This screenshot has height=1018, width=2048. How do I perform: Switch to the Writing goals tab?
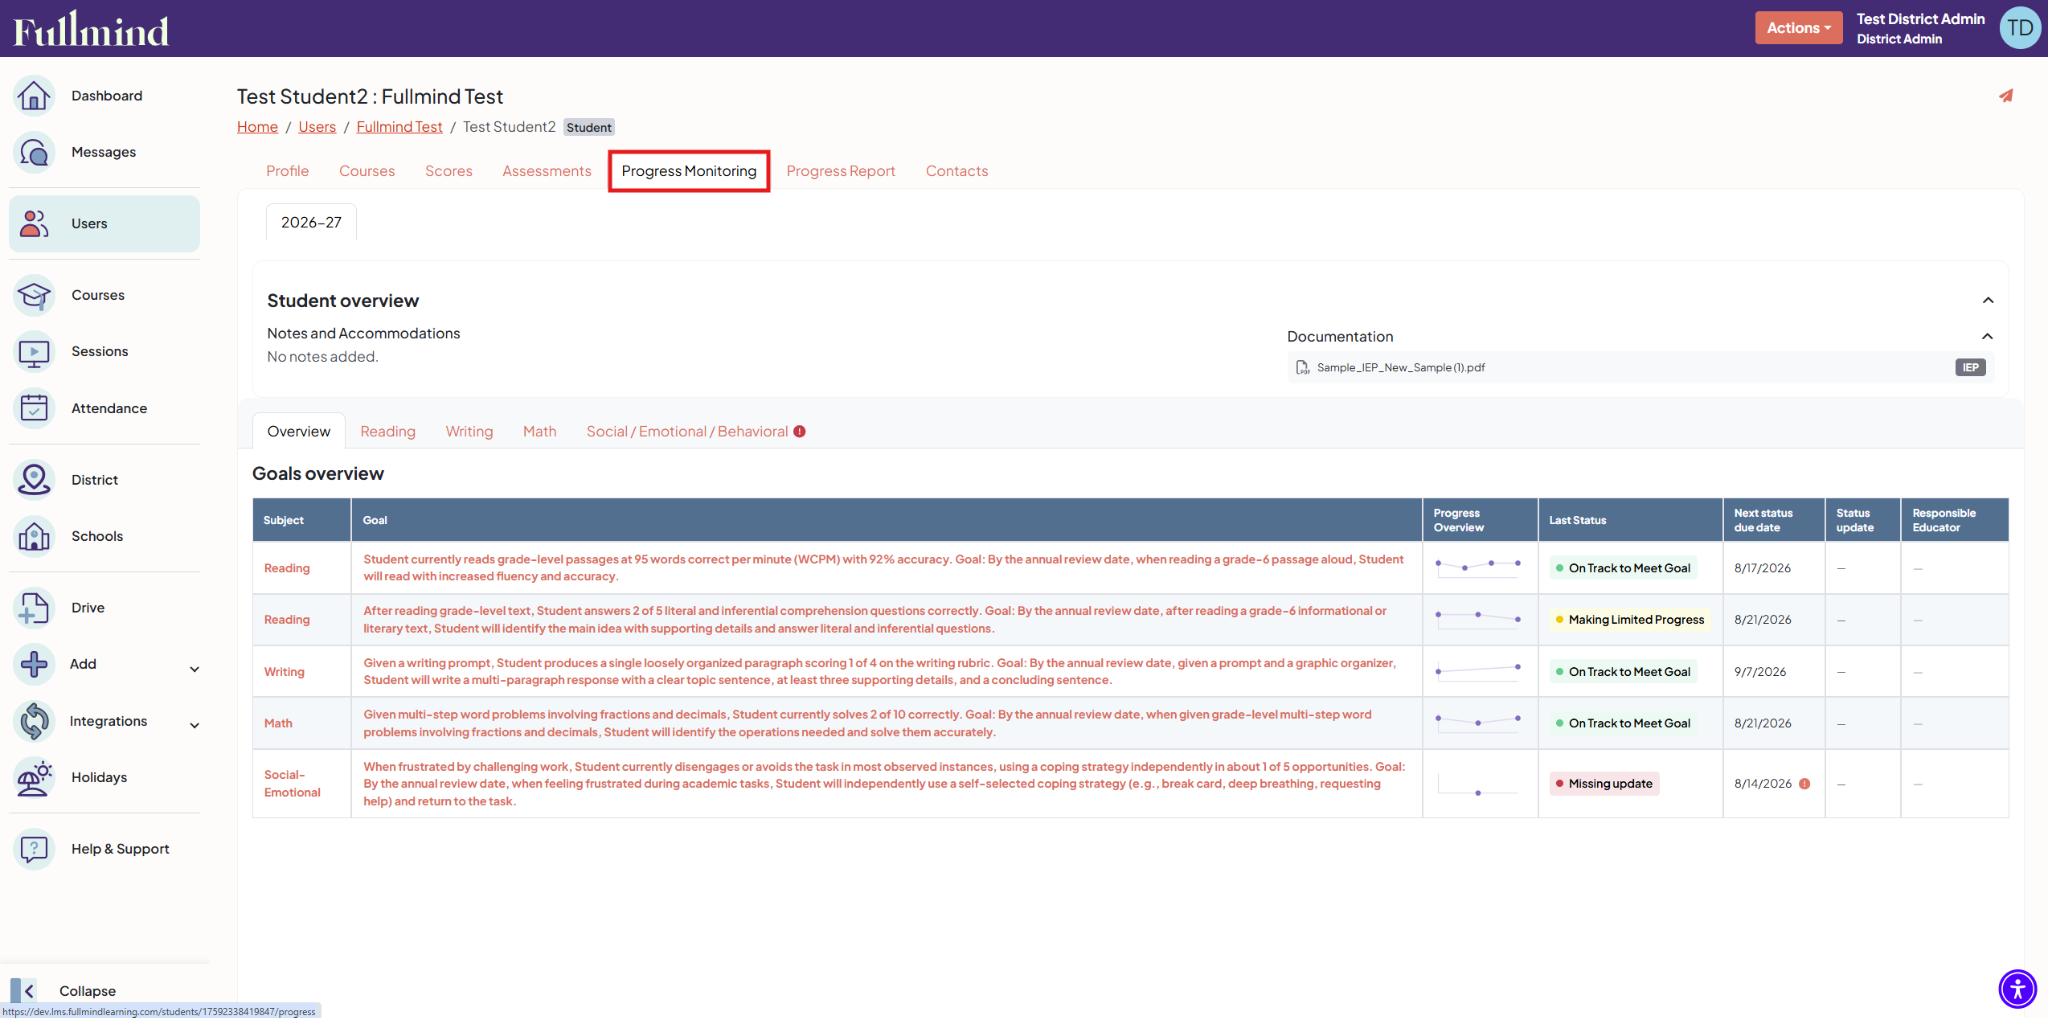[470, 432]
